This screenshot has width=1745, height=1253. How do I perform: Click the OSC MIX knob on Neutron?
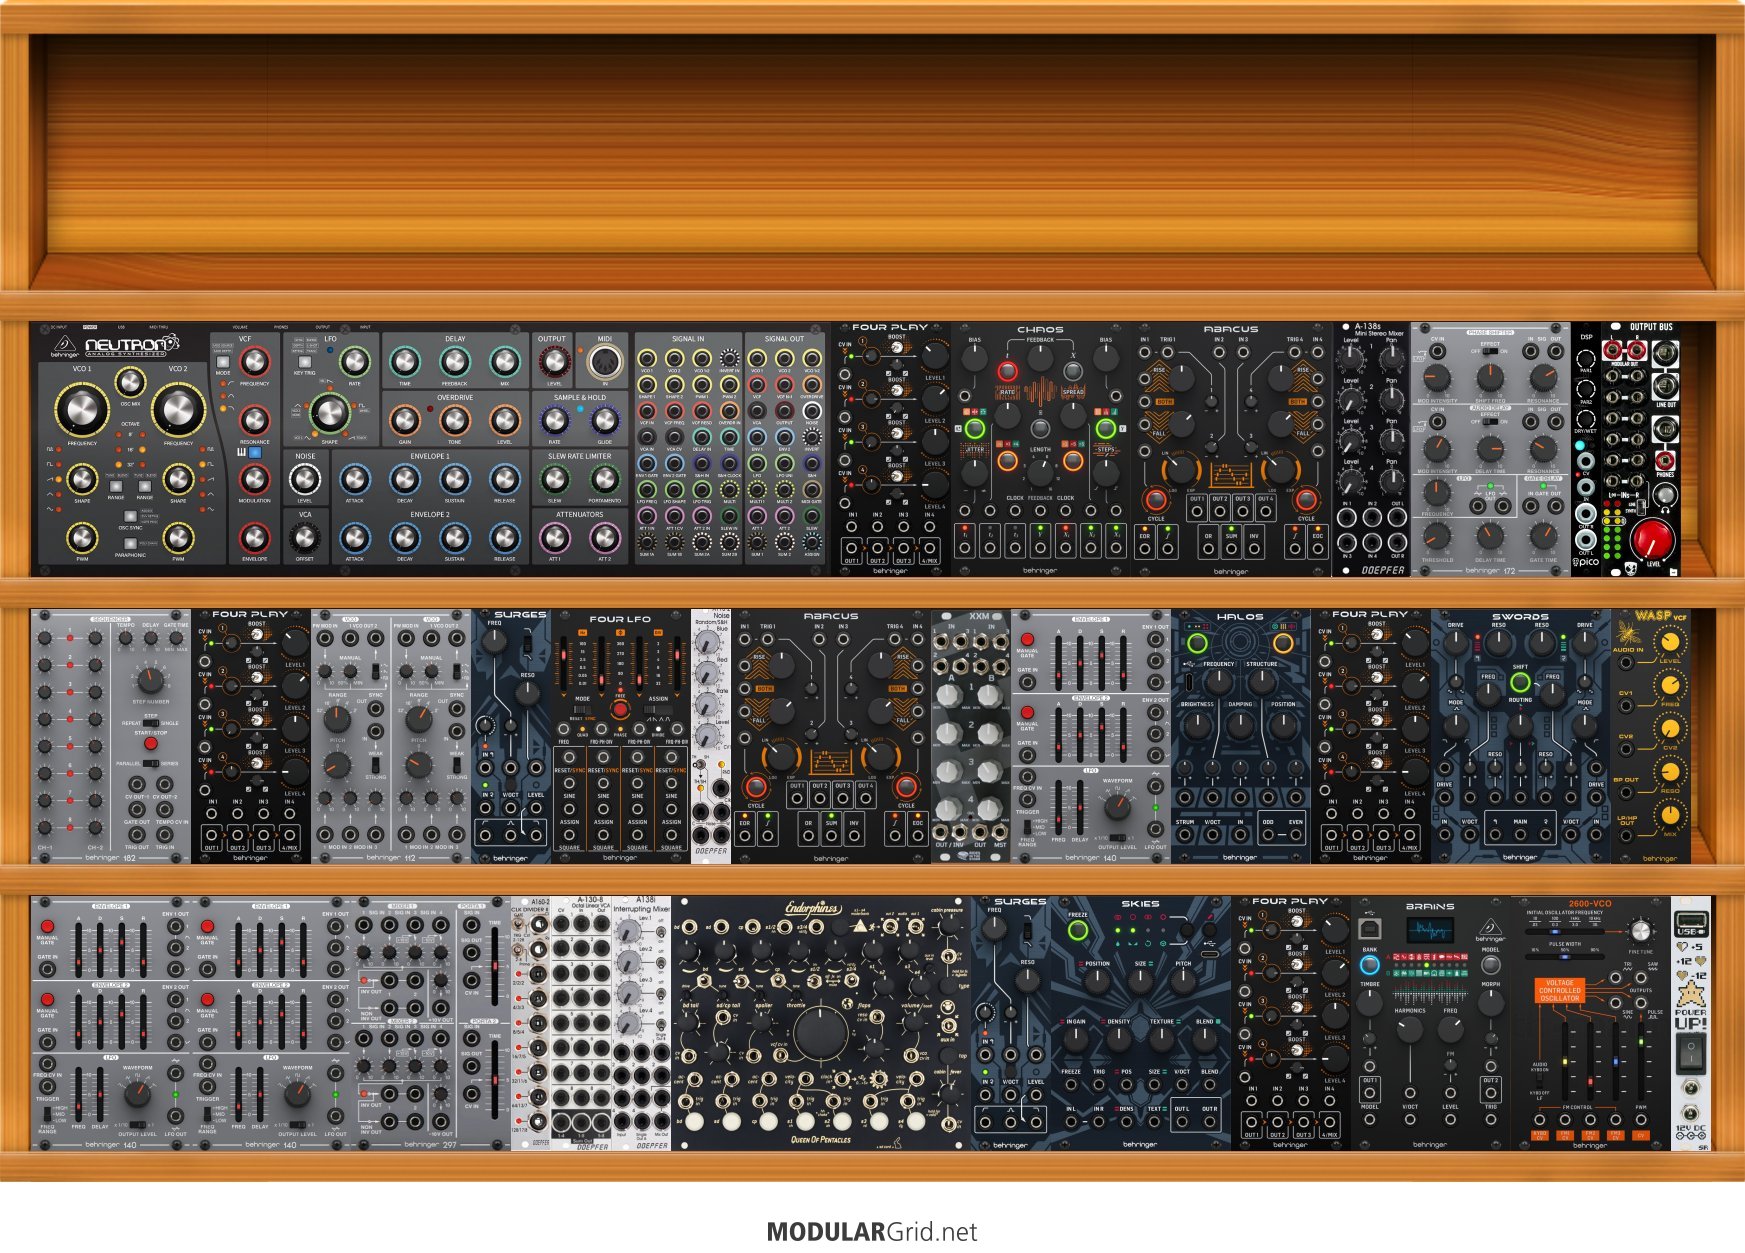pyautogui.click(x=130, y=380)
